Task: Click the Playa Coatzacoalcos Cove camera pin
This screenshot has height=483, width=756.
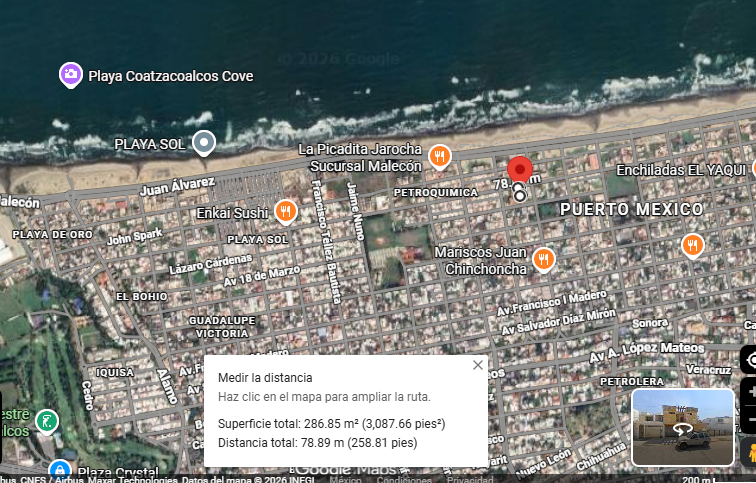Action: point(70,75)
